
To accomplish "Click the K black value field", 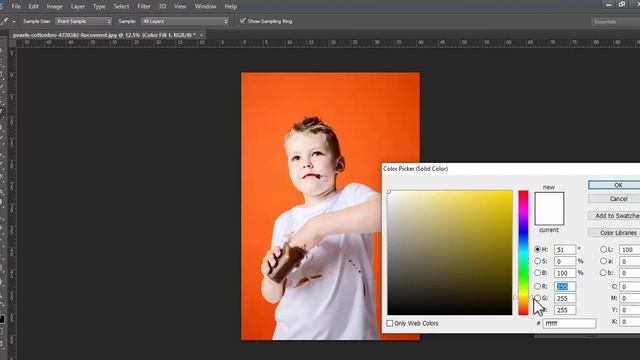I will (630, 322).
